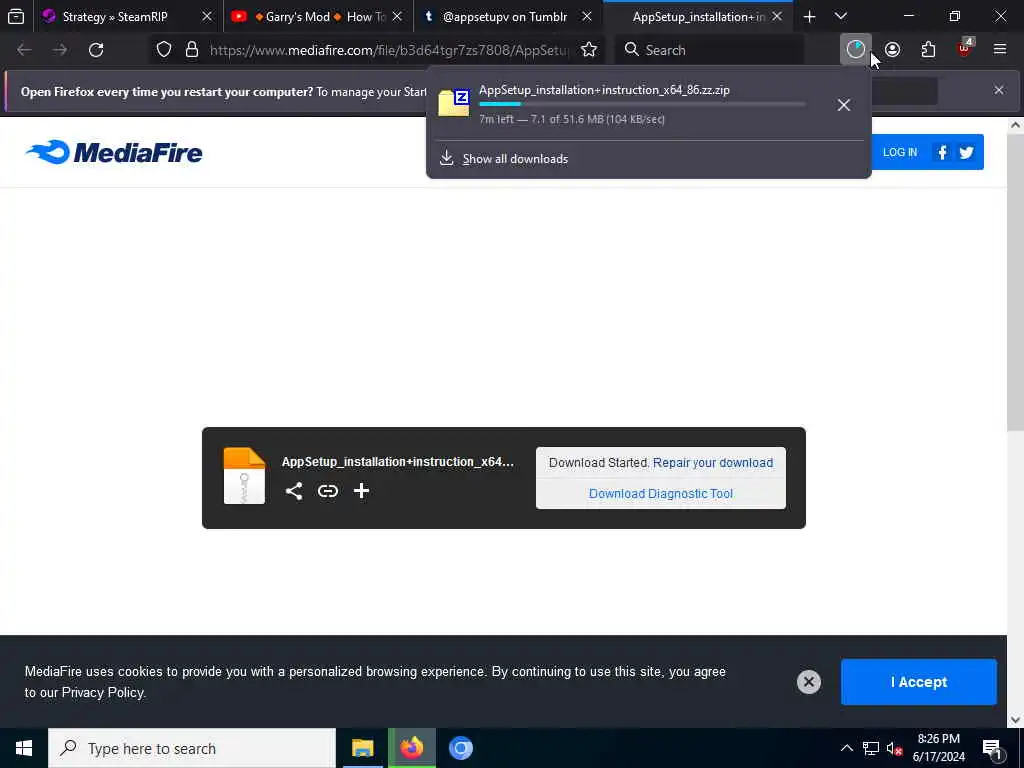The image size is (1024, 768).
Task: Open the Firefox hamburger application menu
Action: click(1000, 50)
